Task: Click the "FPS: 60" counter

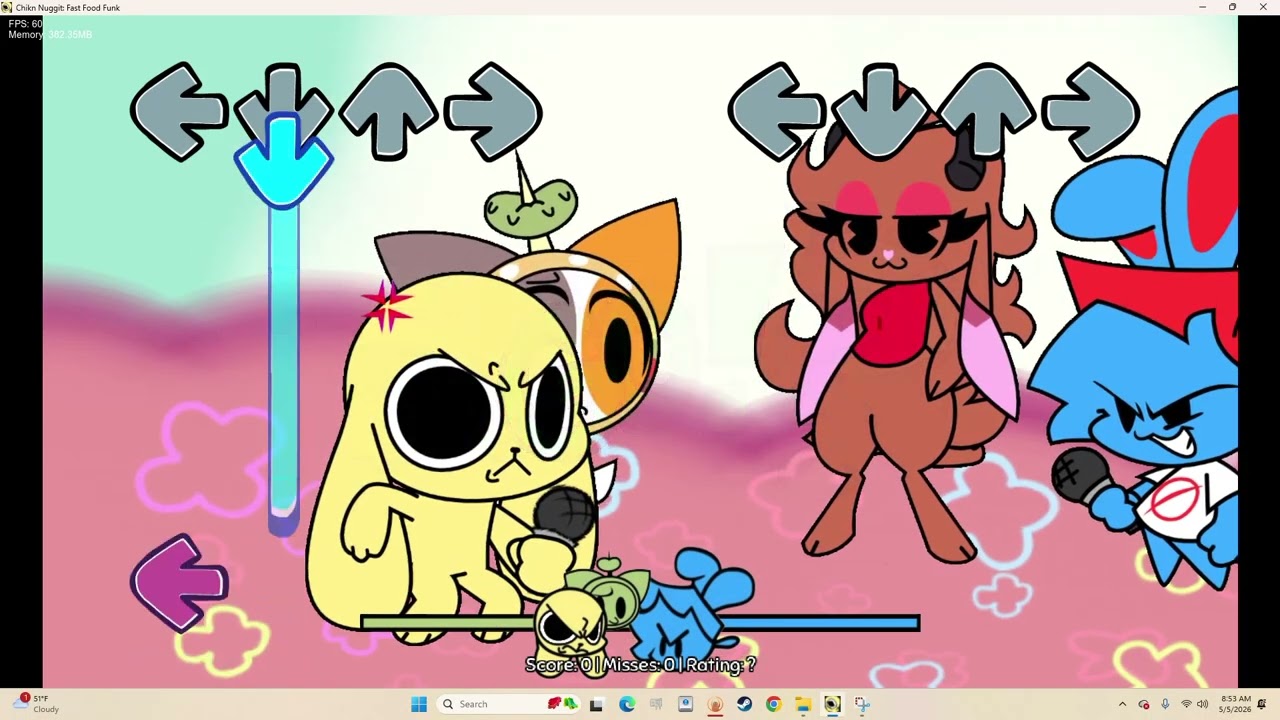Action: click(x=25, y=24)
